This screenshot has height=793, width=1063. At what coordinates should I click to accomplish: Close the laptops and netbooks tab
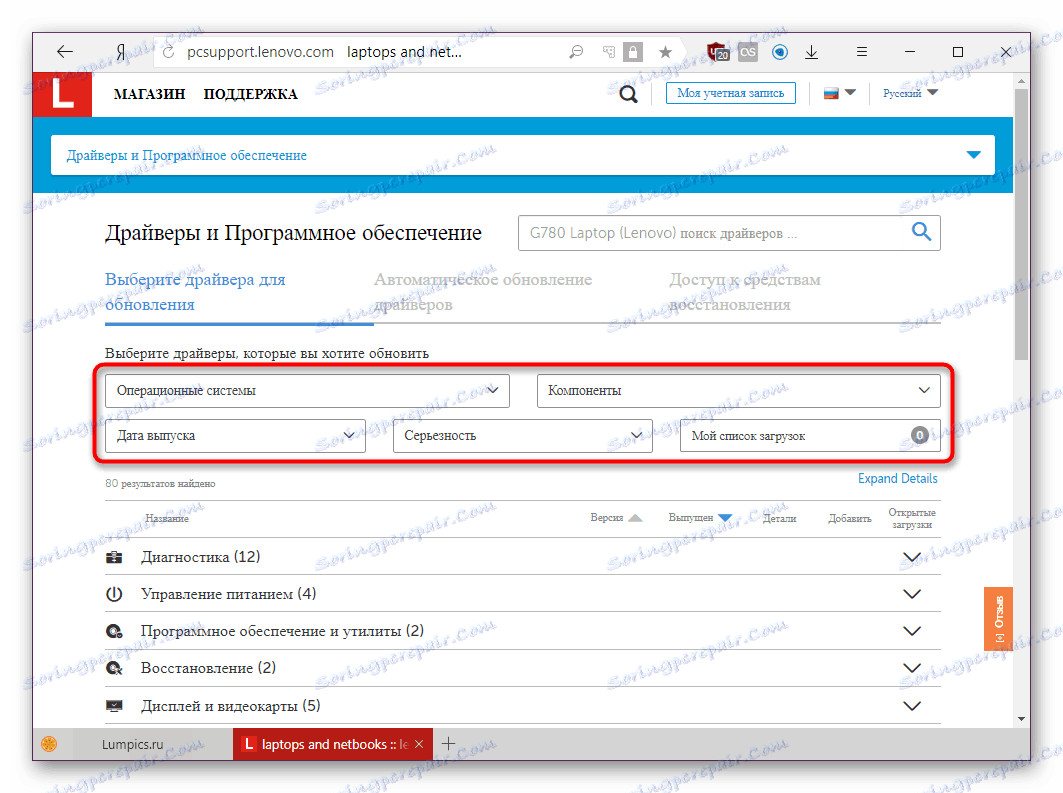click(419, 744)
